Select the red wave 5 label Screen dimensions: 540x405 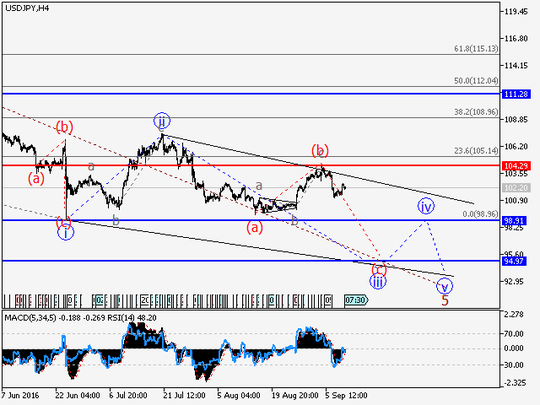(445, 300)
